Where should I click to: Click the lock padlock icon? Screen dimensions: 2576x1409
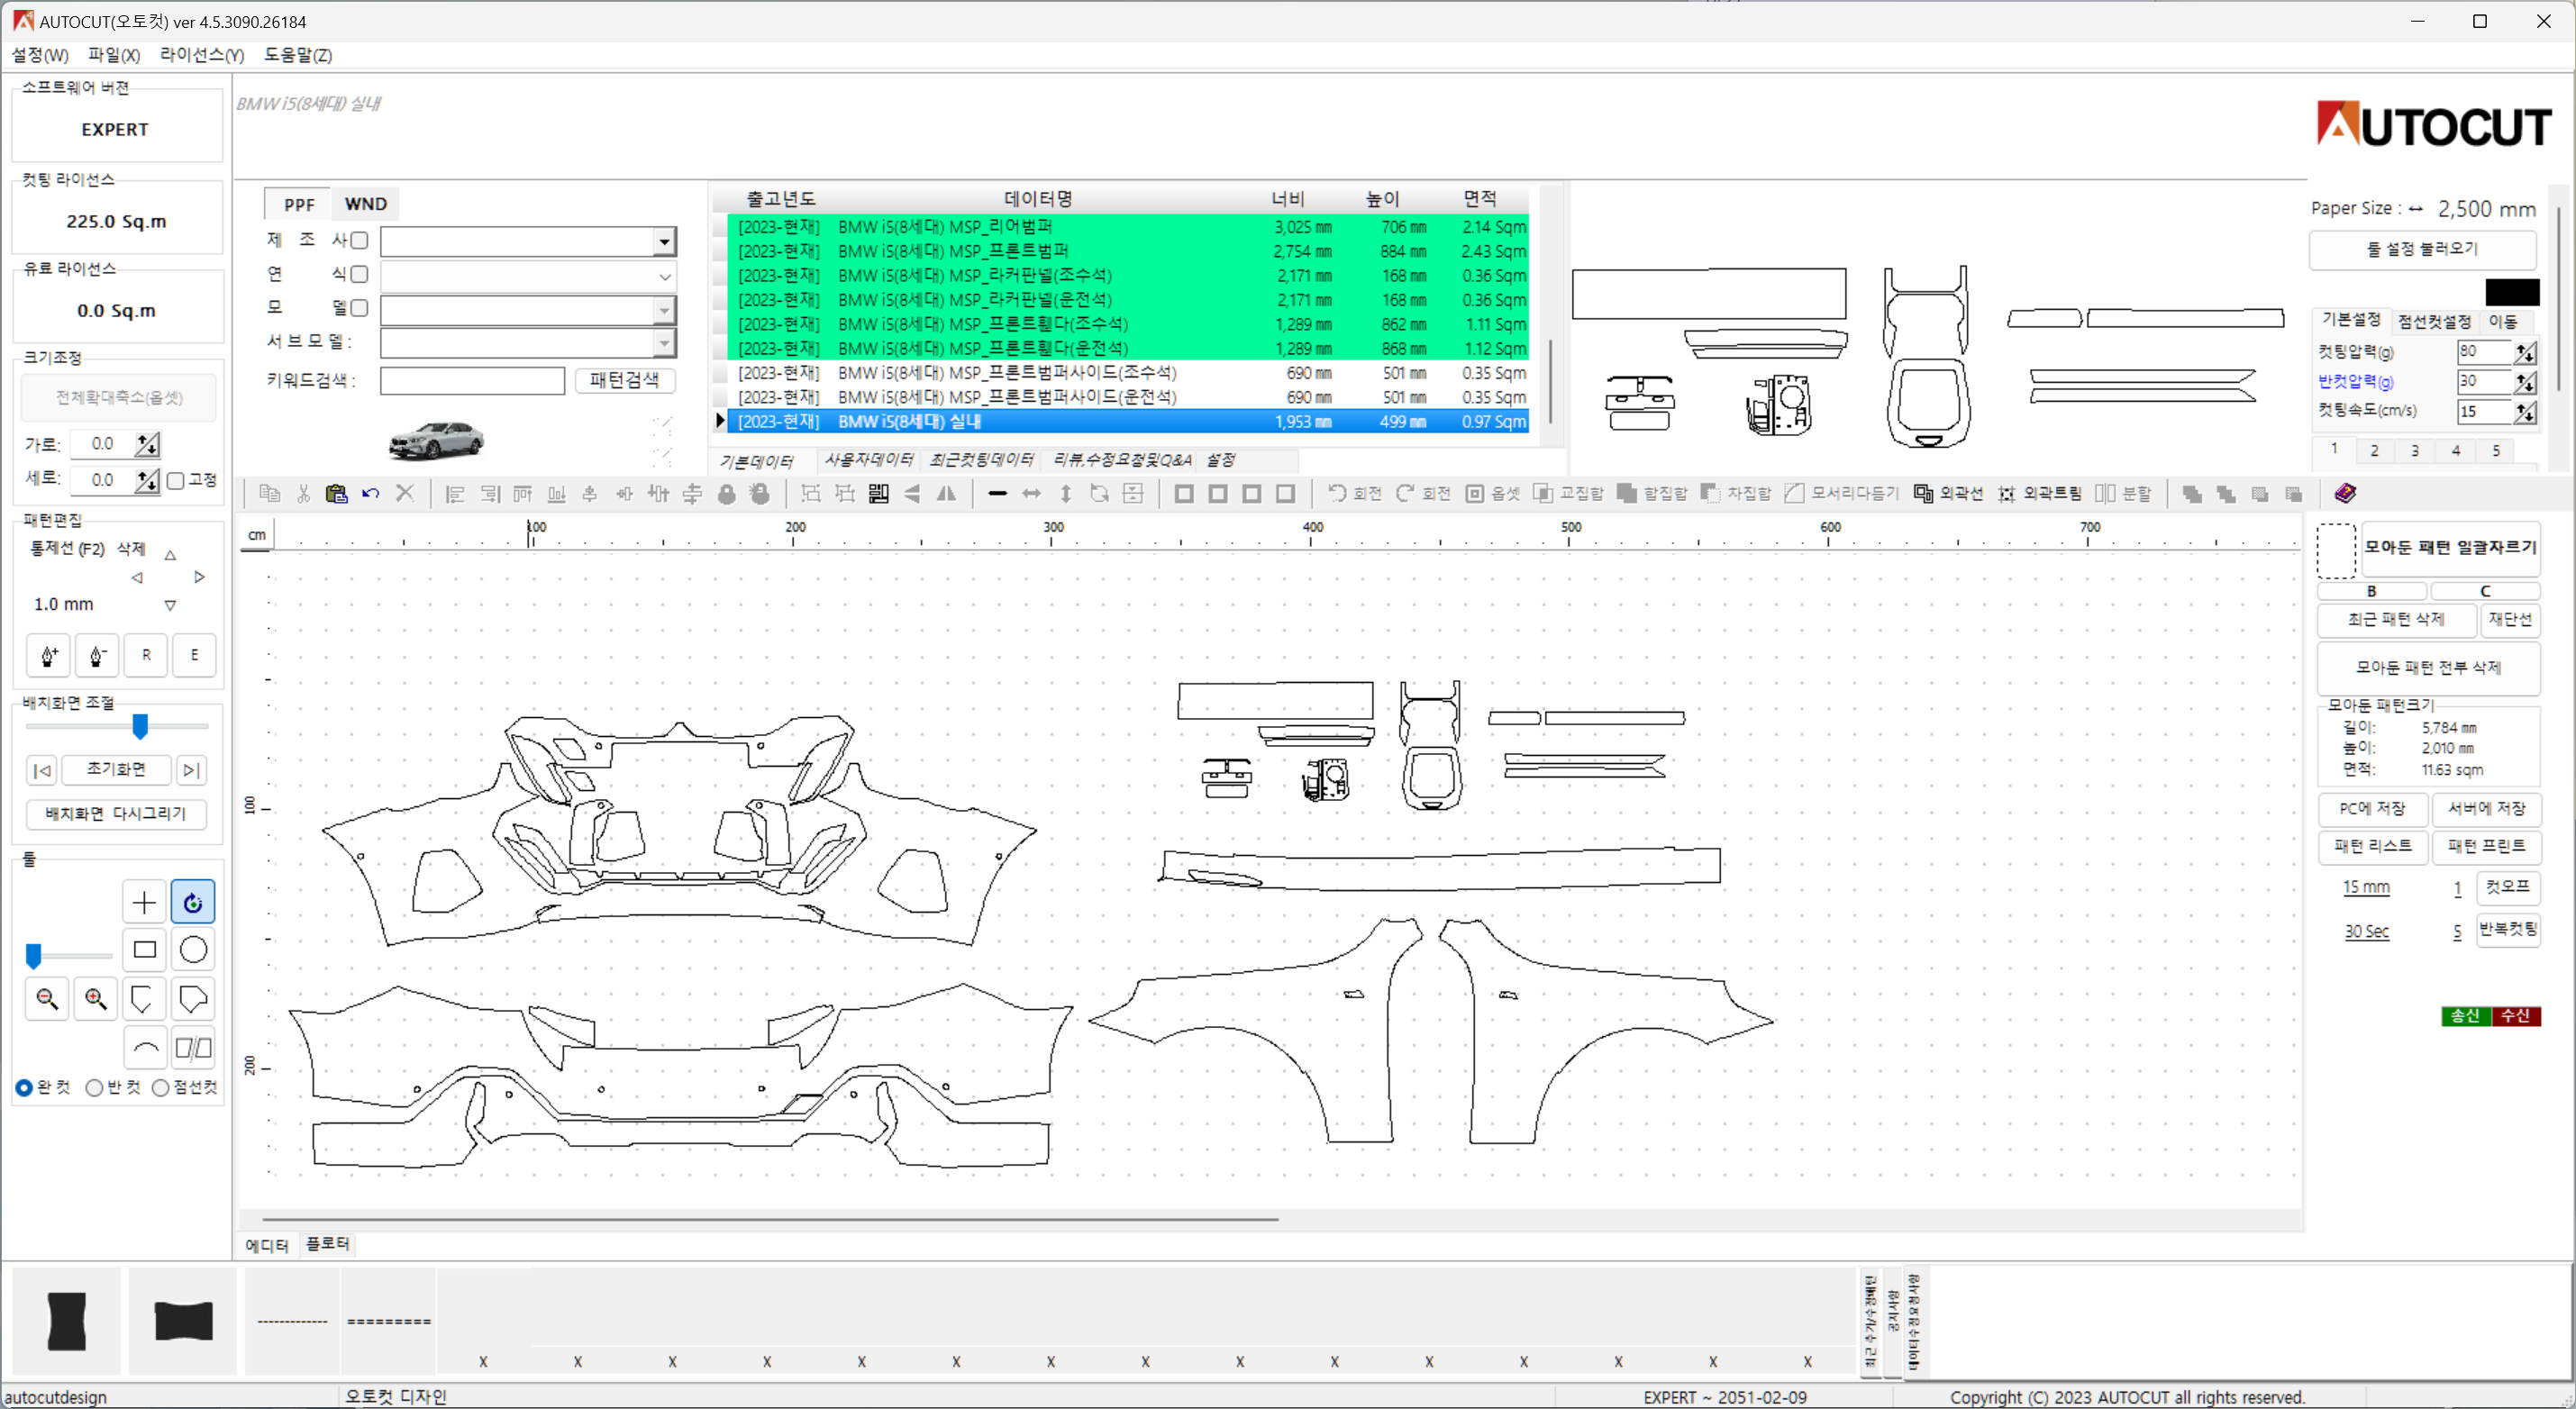(x=727, y=493)
